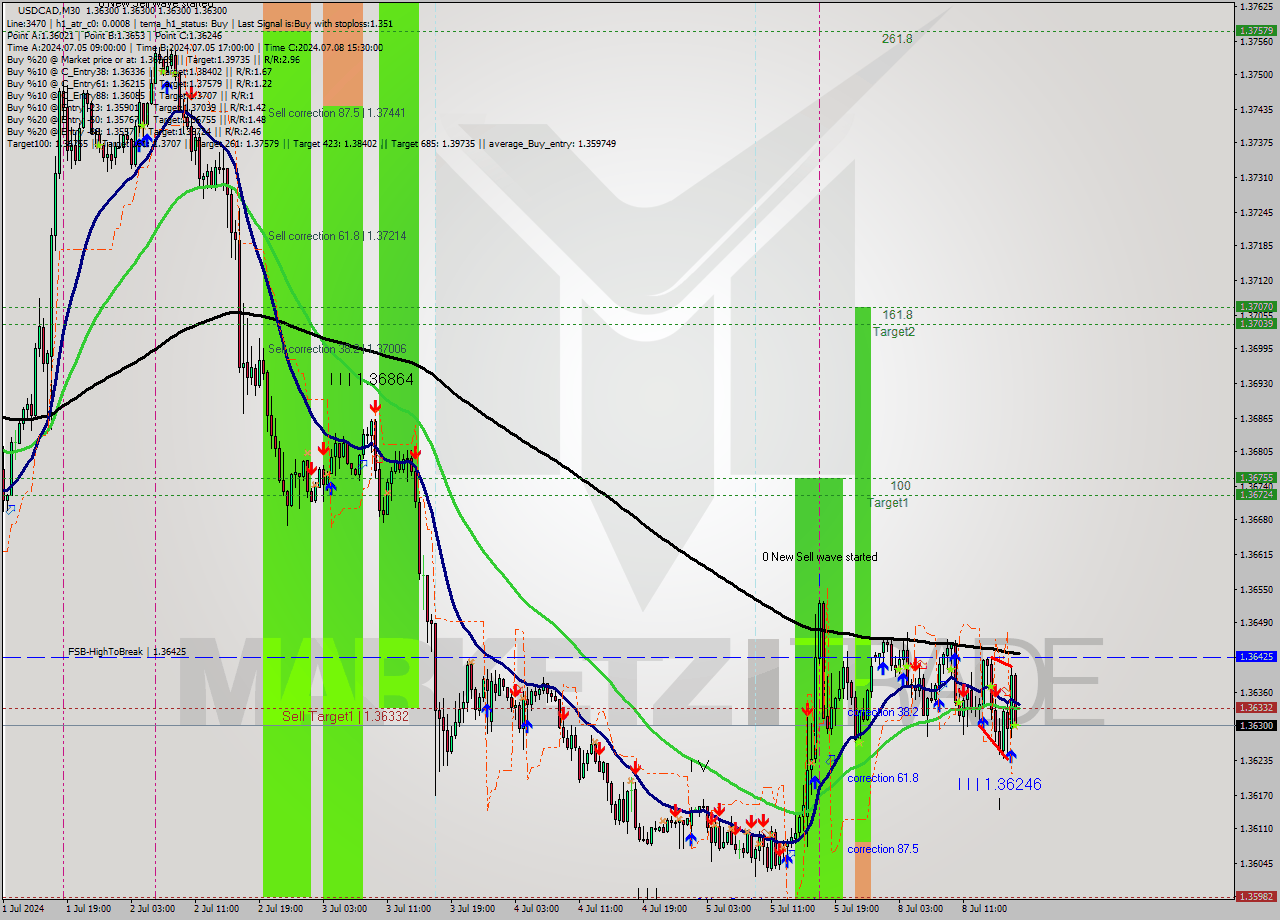Click the 'Target2' label

click(x=893, y=331)
